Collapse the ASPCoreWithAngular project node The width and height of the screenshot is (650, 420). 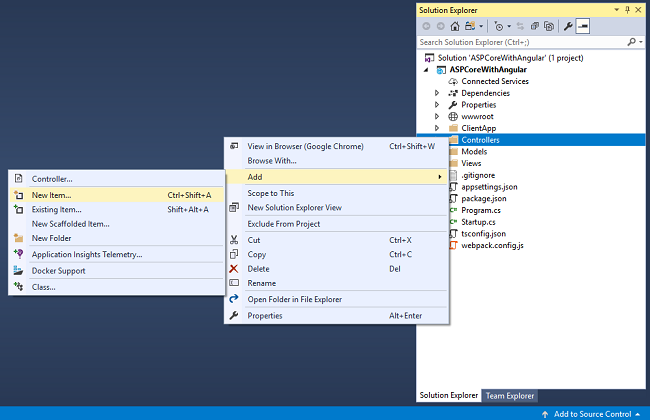pos(426,70)
